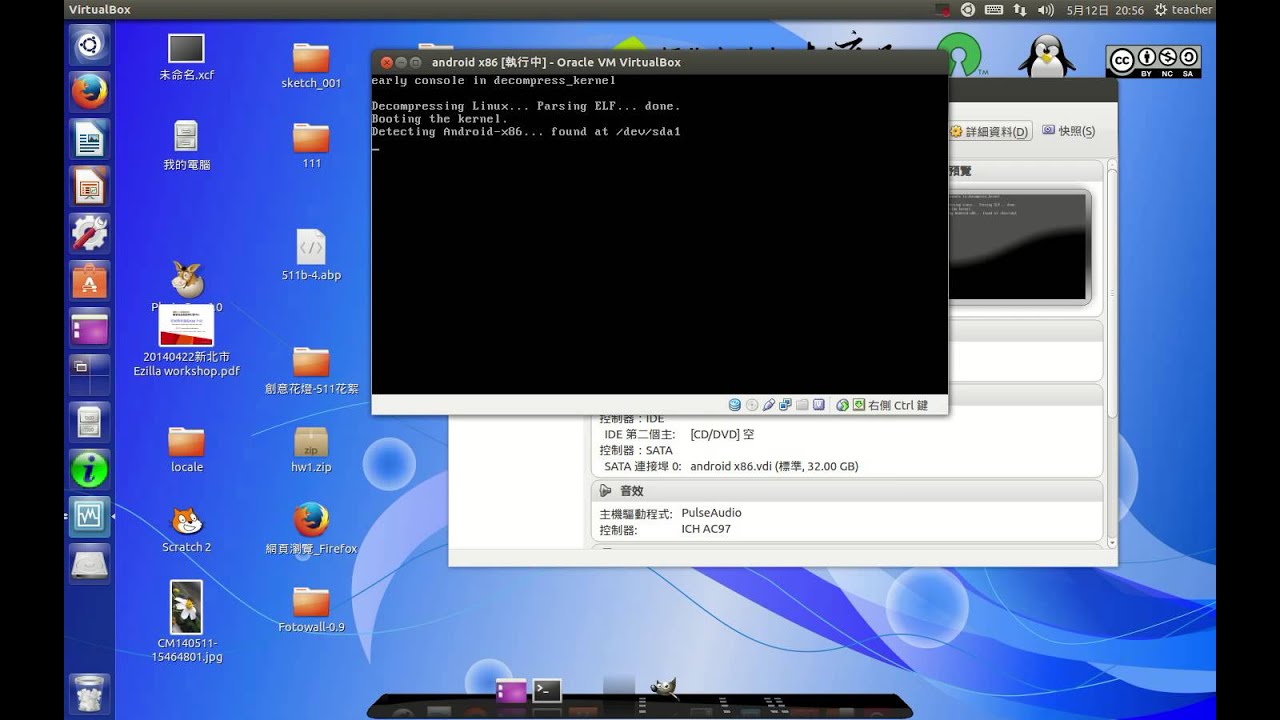Click the circular indicator icon in top panel

[968, 10]
